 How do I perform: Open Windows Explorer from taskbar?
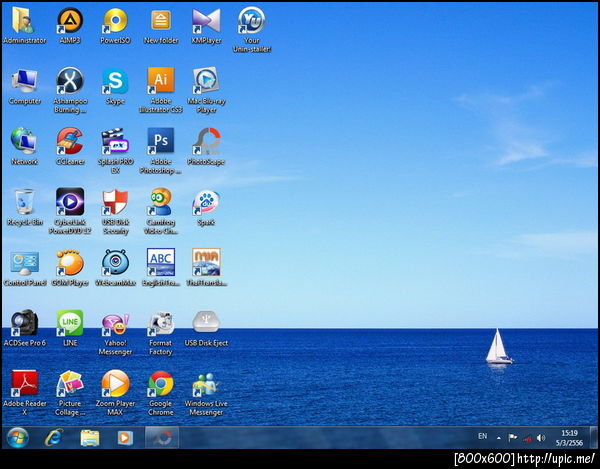pyautogui.click(x=90, y=438)
